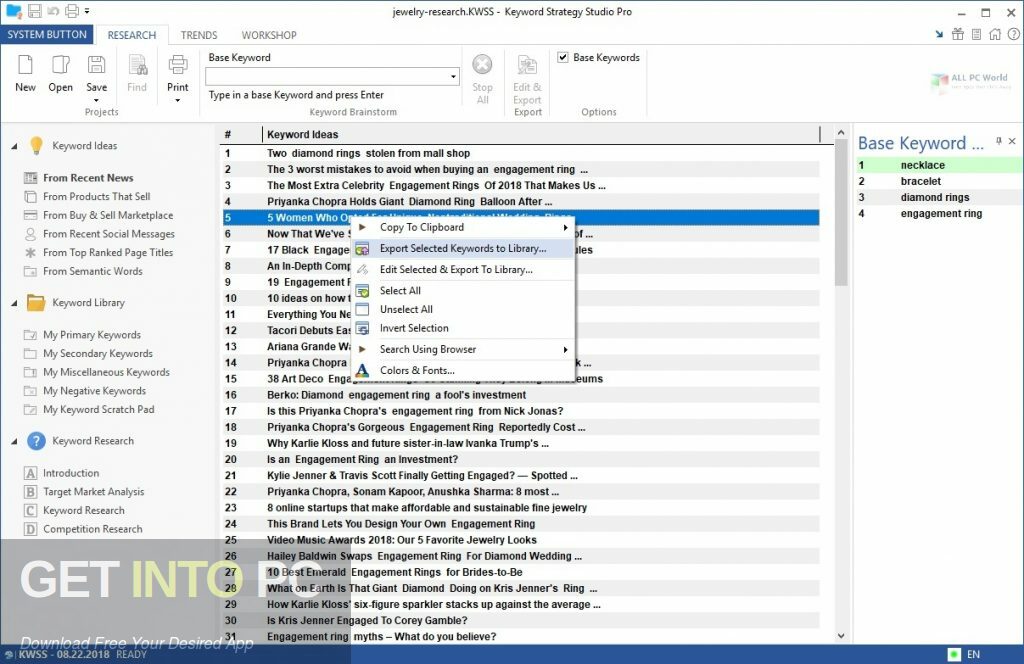The height and width of the screenshot is (664, 1024).
Task: Close the Base Keyword panel
Action: (x=1012, y=141)
